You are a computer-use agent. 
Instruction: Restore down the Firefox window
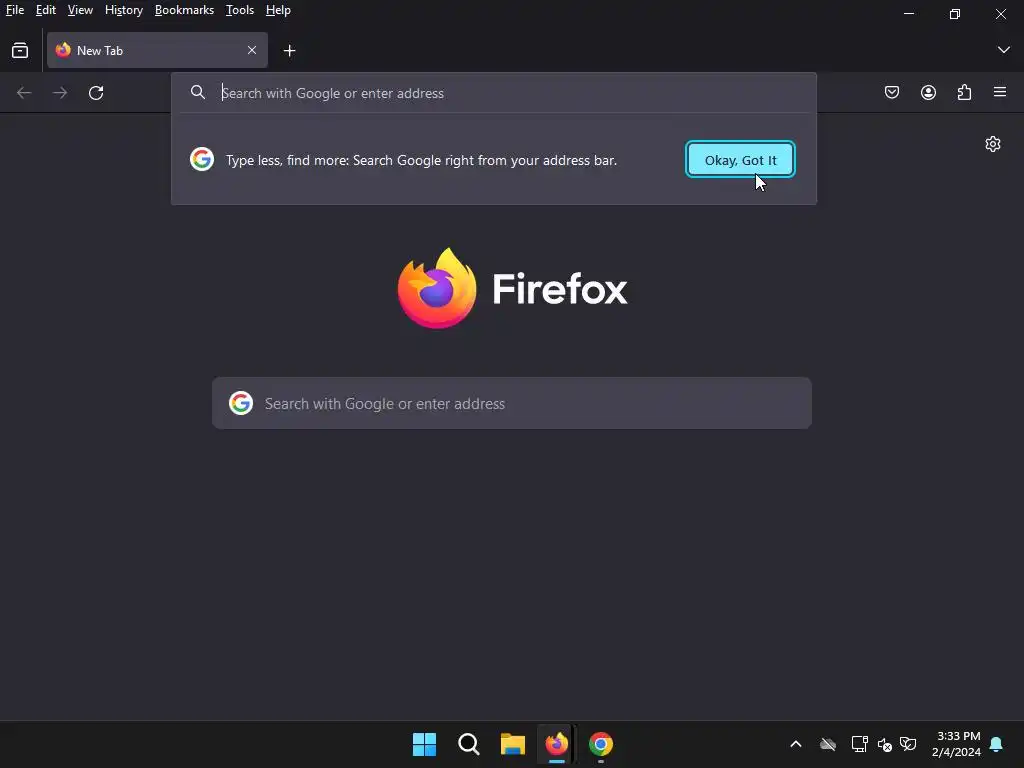click(x=955, y=14)
